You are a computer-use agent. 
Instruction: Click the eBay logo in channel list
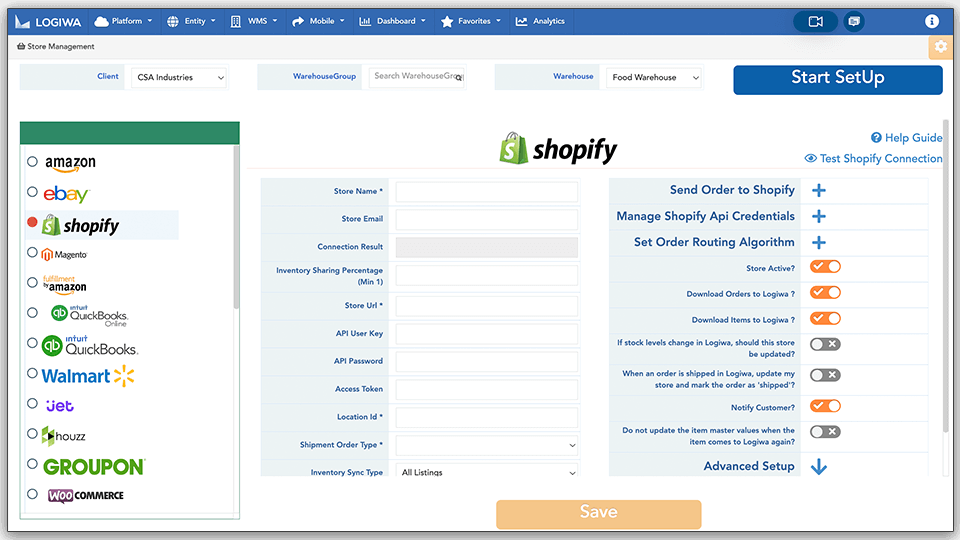[66, 194]
